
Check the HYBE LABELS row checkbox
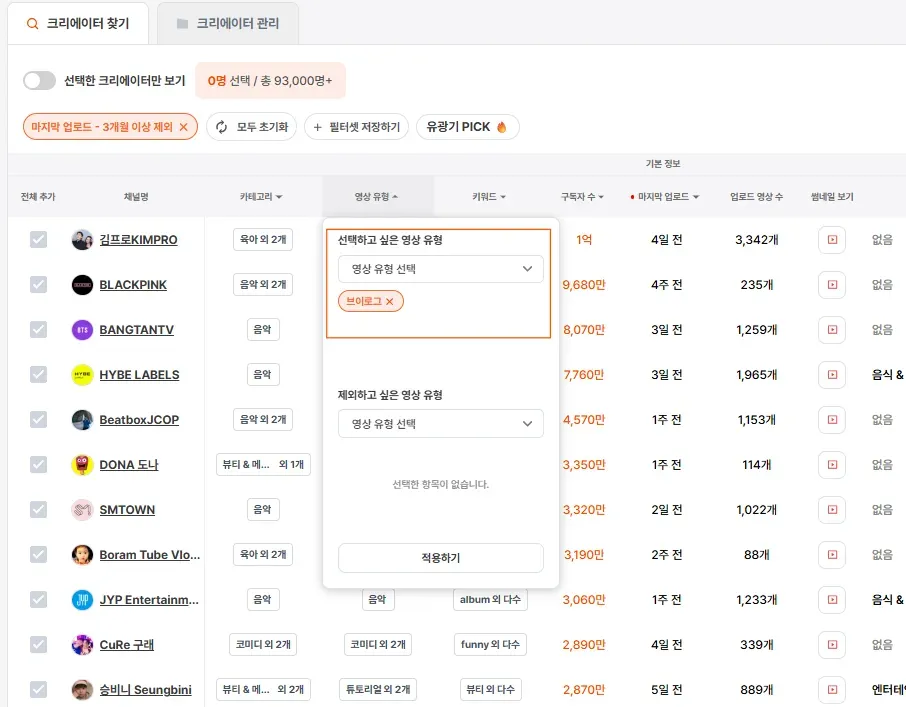click(x=39, y=375)
